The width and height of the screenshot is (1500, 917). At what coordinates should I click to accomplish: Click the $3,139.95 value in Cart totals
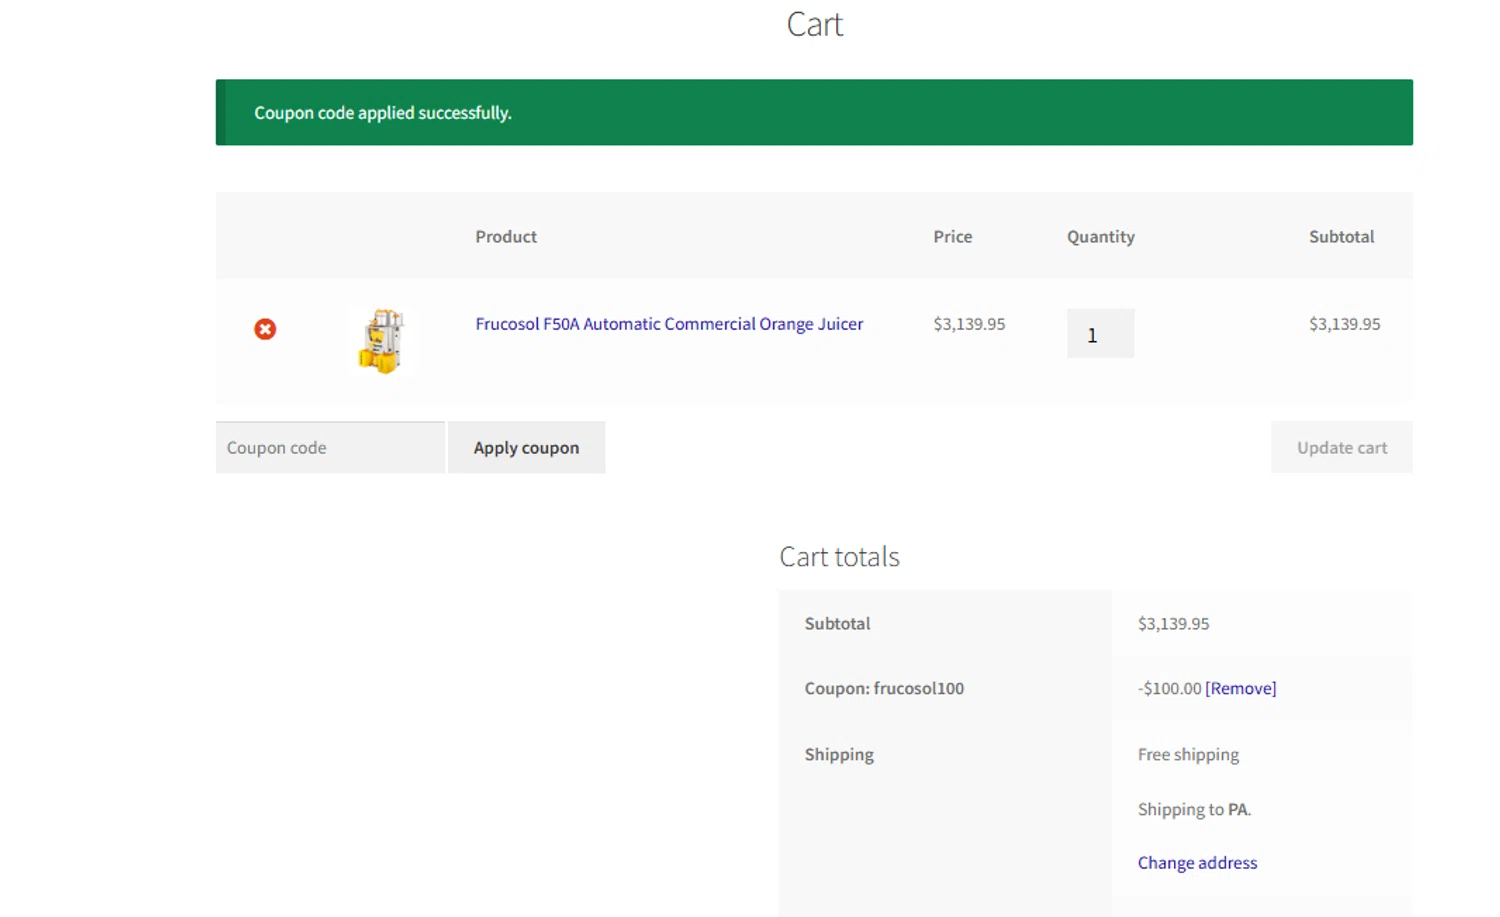pyautogui.click(x=1174, y=624)
